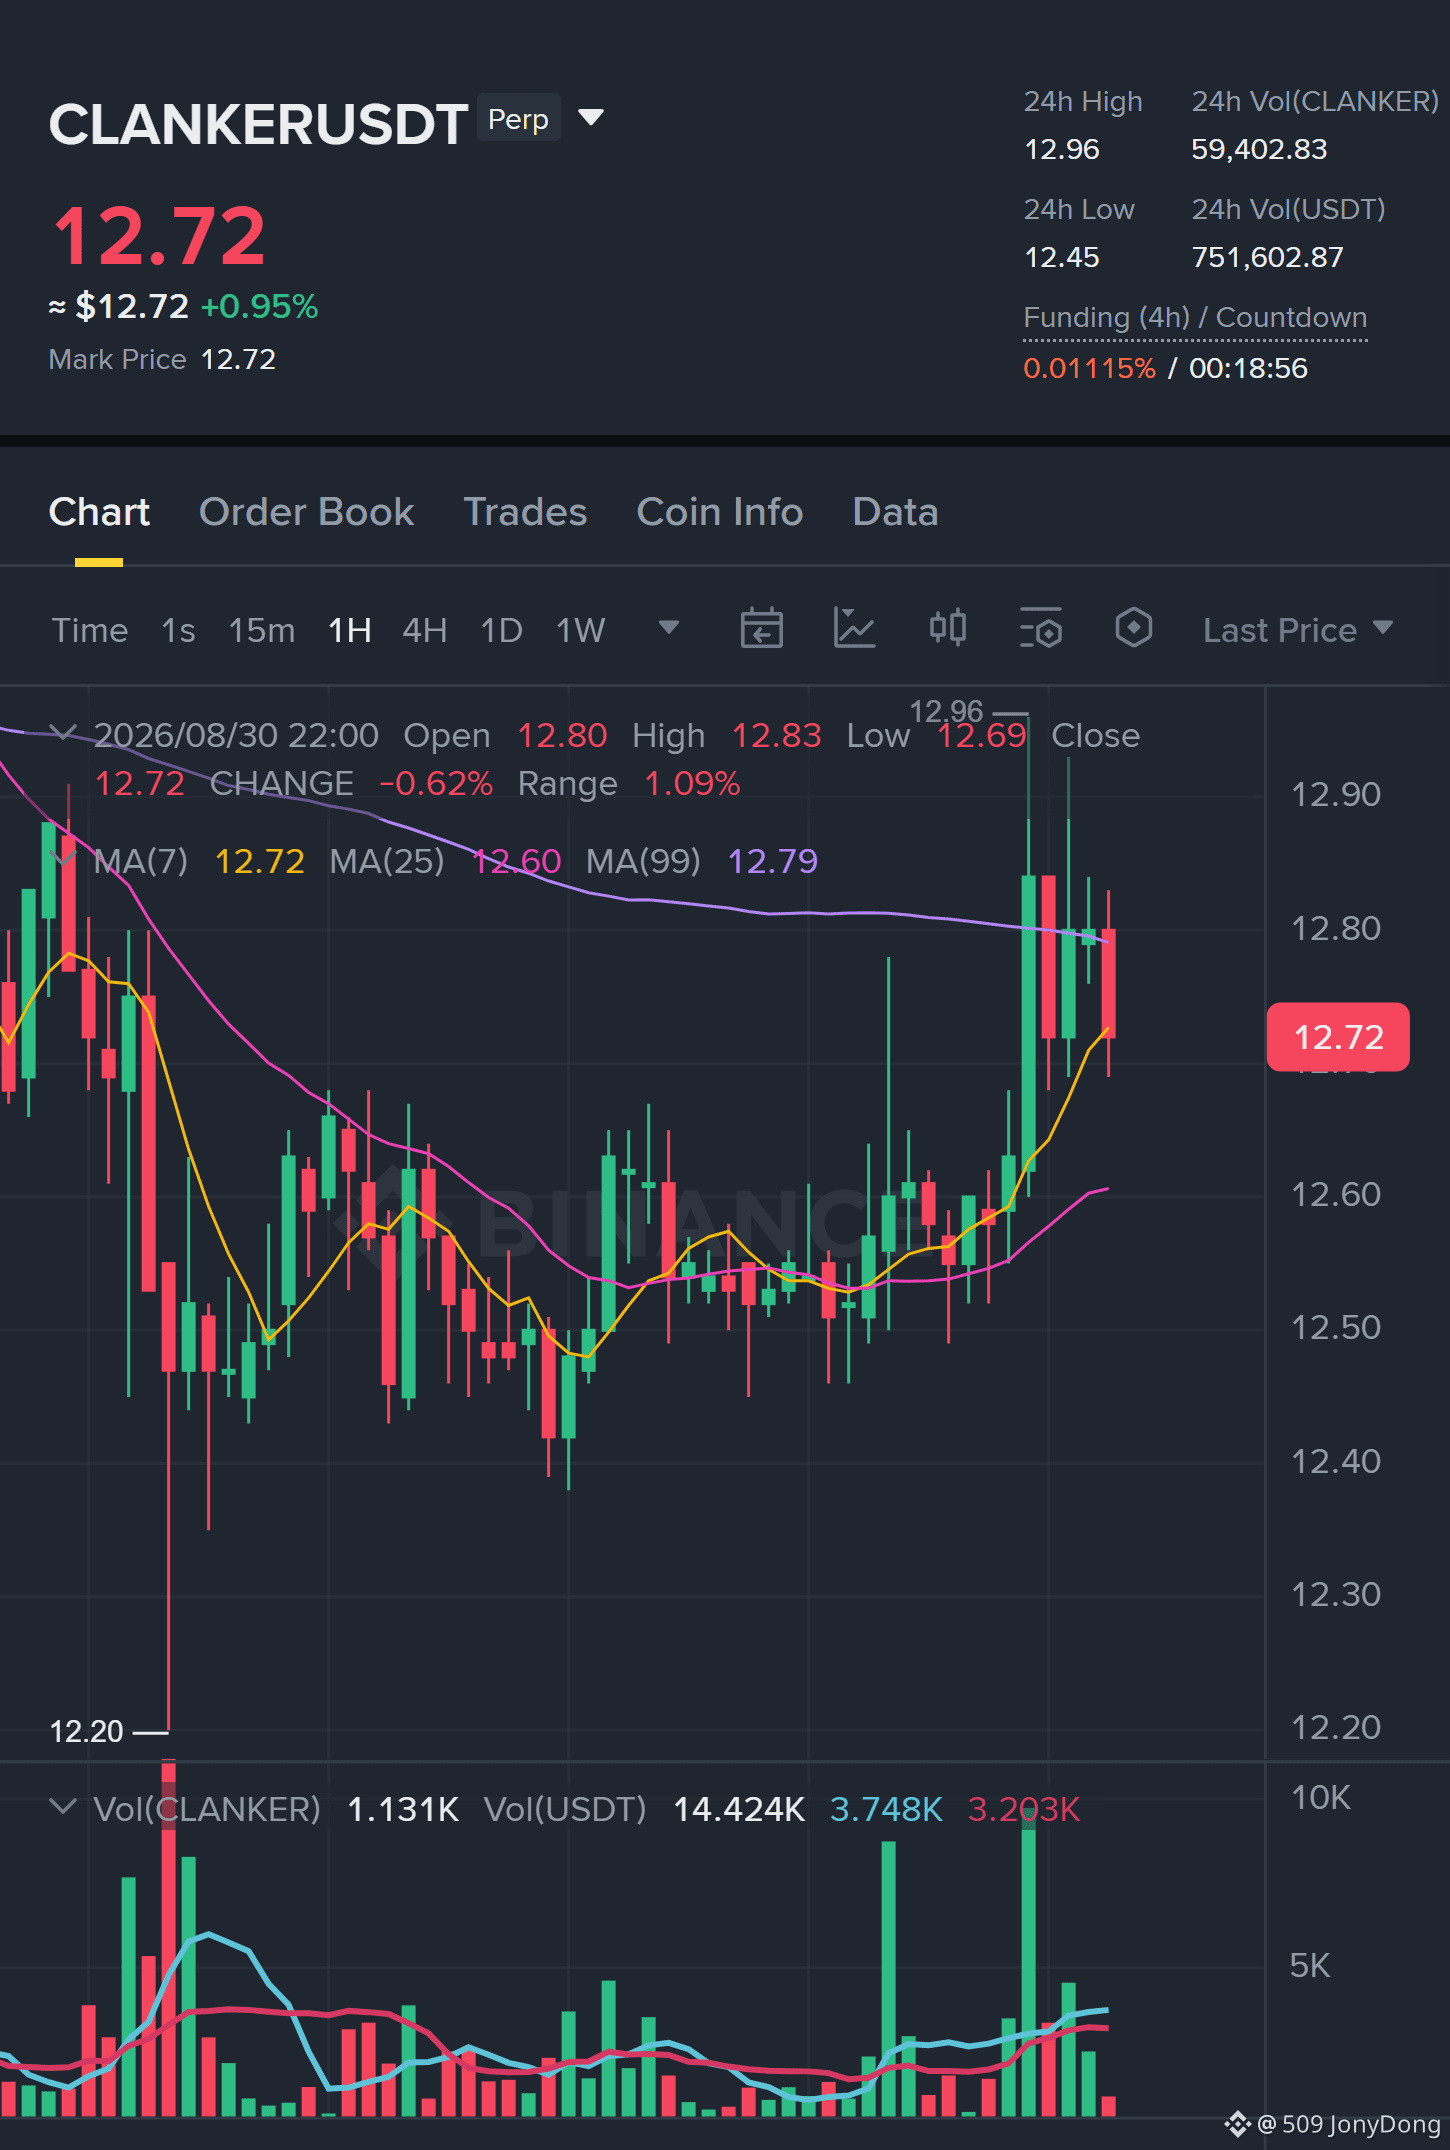Open the Last Price dropdown
1450x2150 pixels.
point(1298,630)
